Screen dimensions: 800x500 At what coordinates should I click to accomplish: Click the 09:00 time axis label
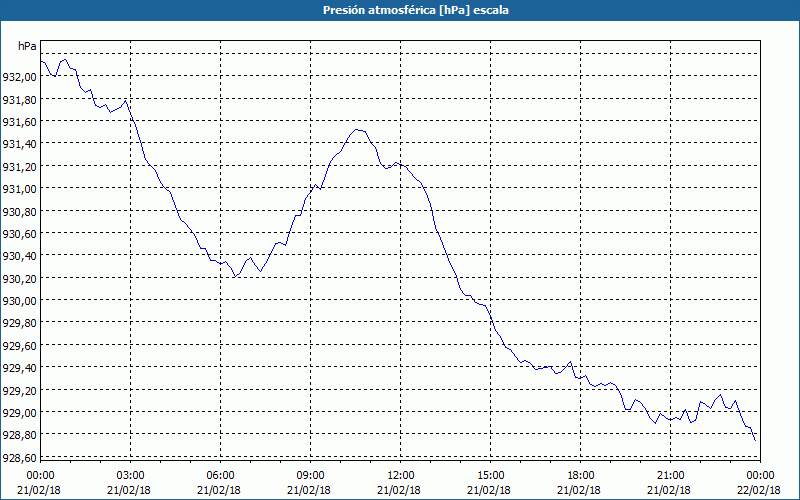(x=310, y=476)
